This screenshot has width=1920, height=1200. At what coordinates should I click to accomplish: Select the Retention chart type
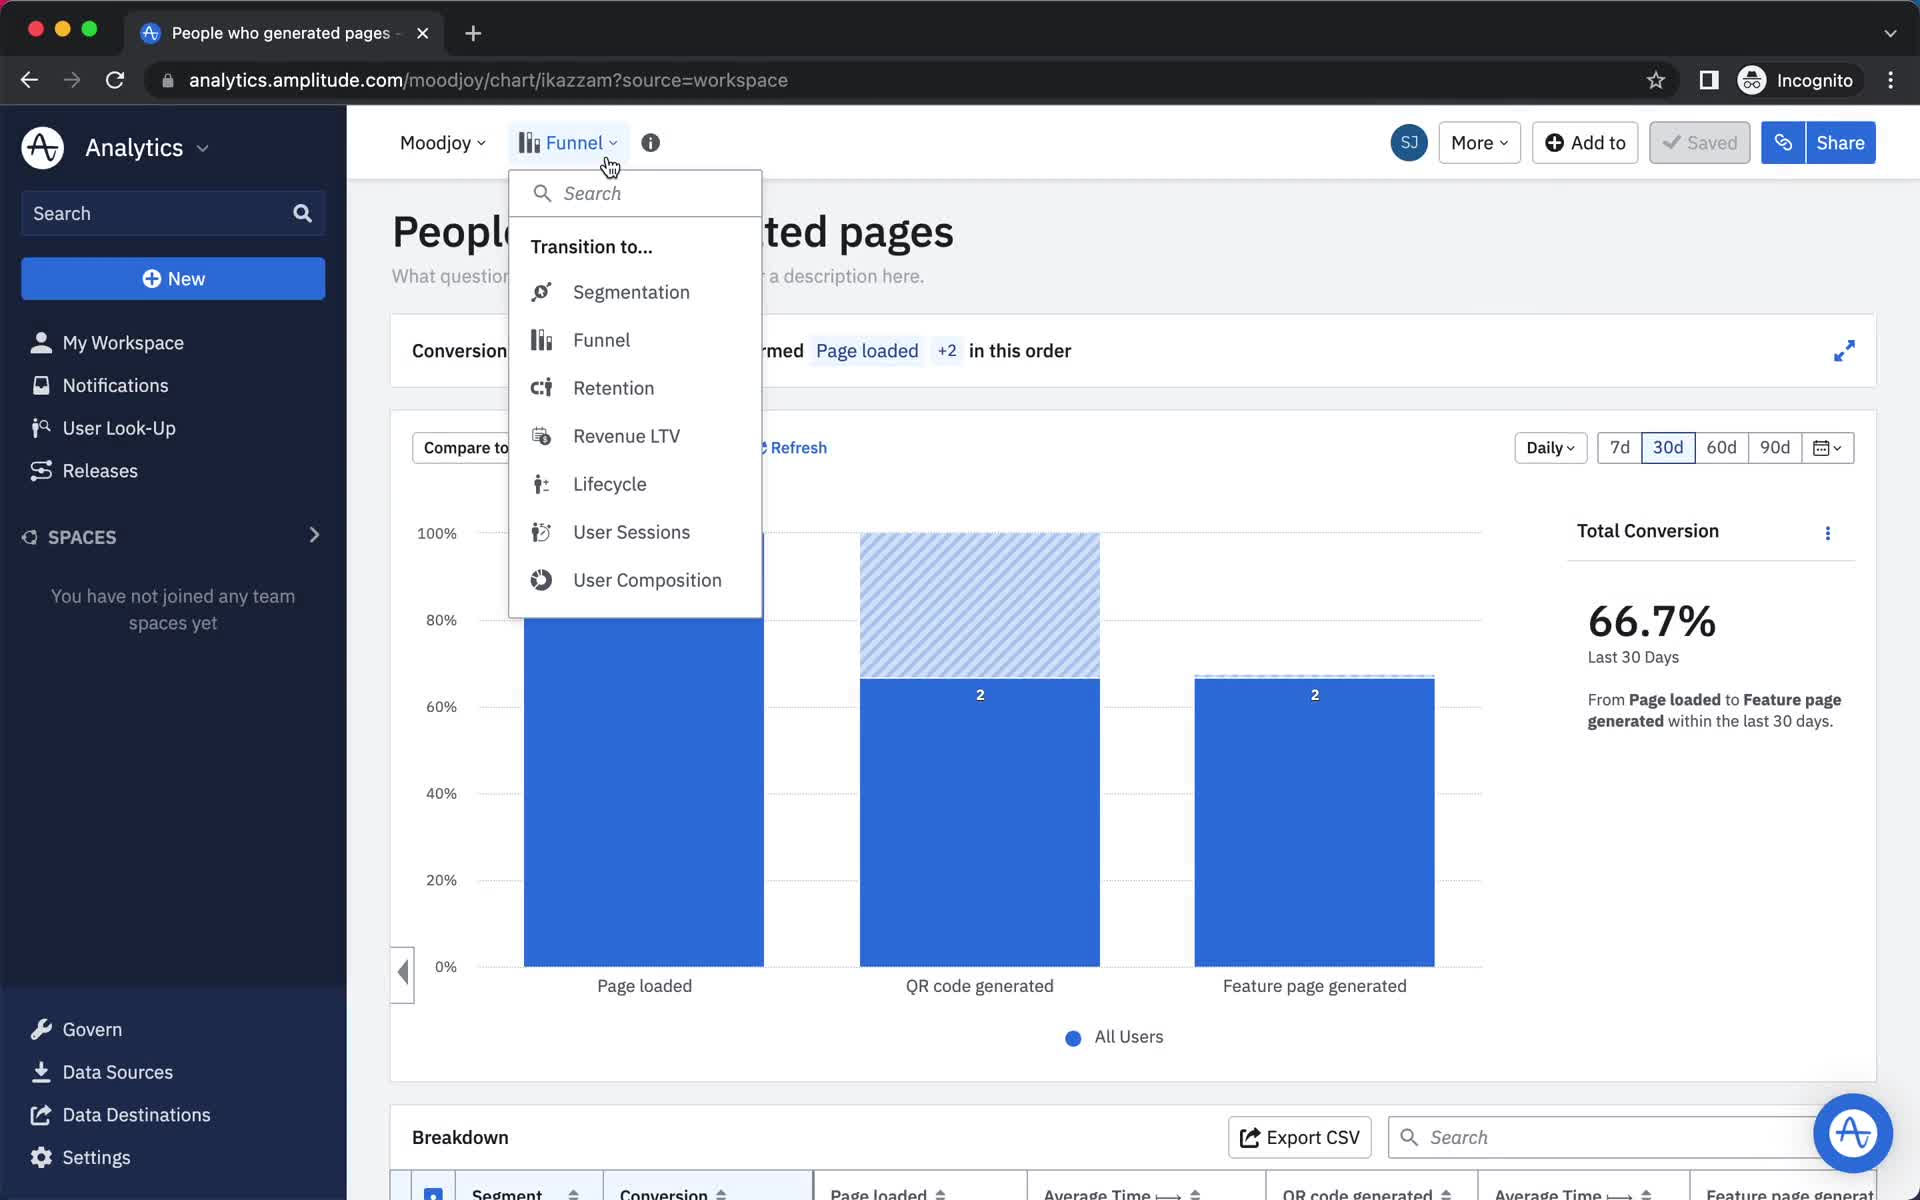tap(614, 387)
